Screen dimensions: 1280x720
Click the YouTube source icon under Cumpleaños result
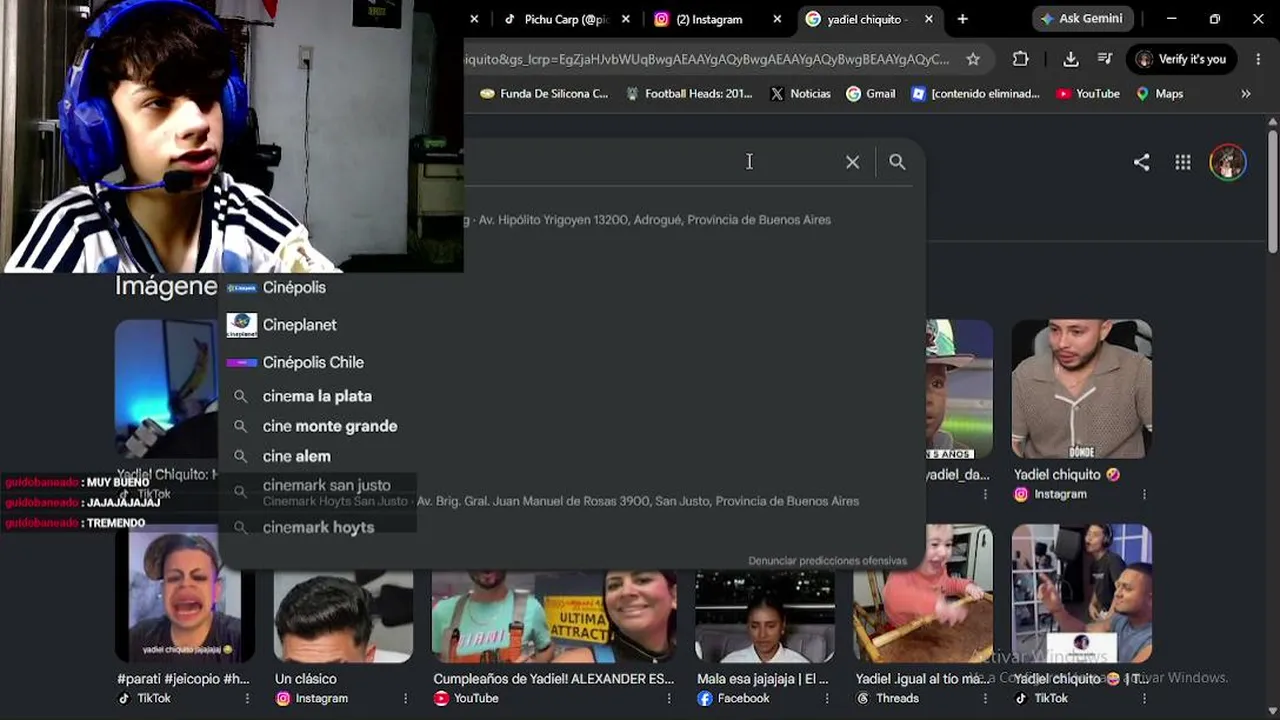[x=441, y=699]
